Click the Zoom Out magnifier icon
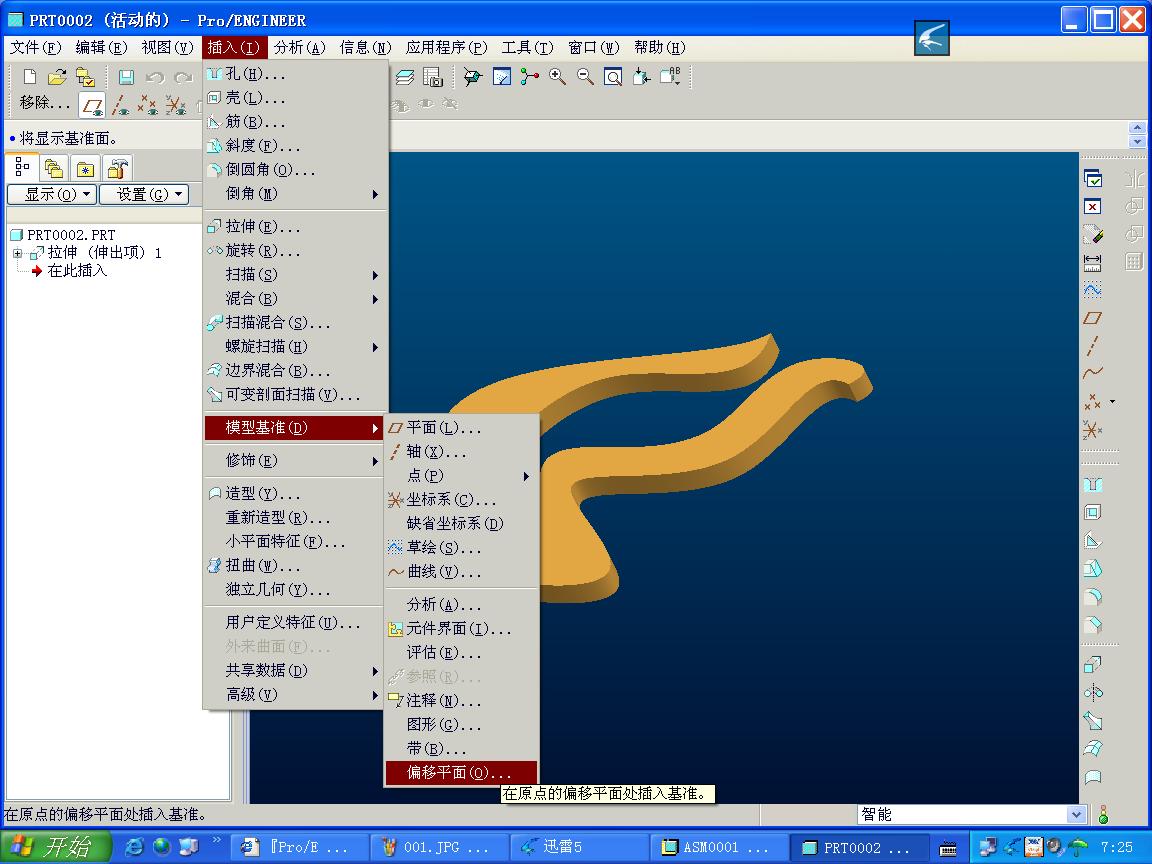The image size is (1152, 864). click(586, 76)
